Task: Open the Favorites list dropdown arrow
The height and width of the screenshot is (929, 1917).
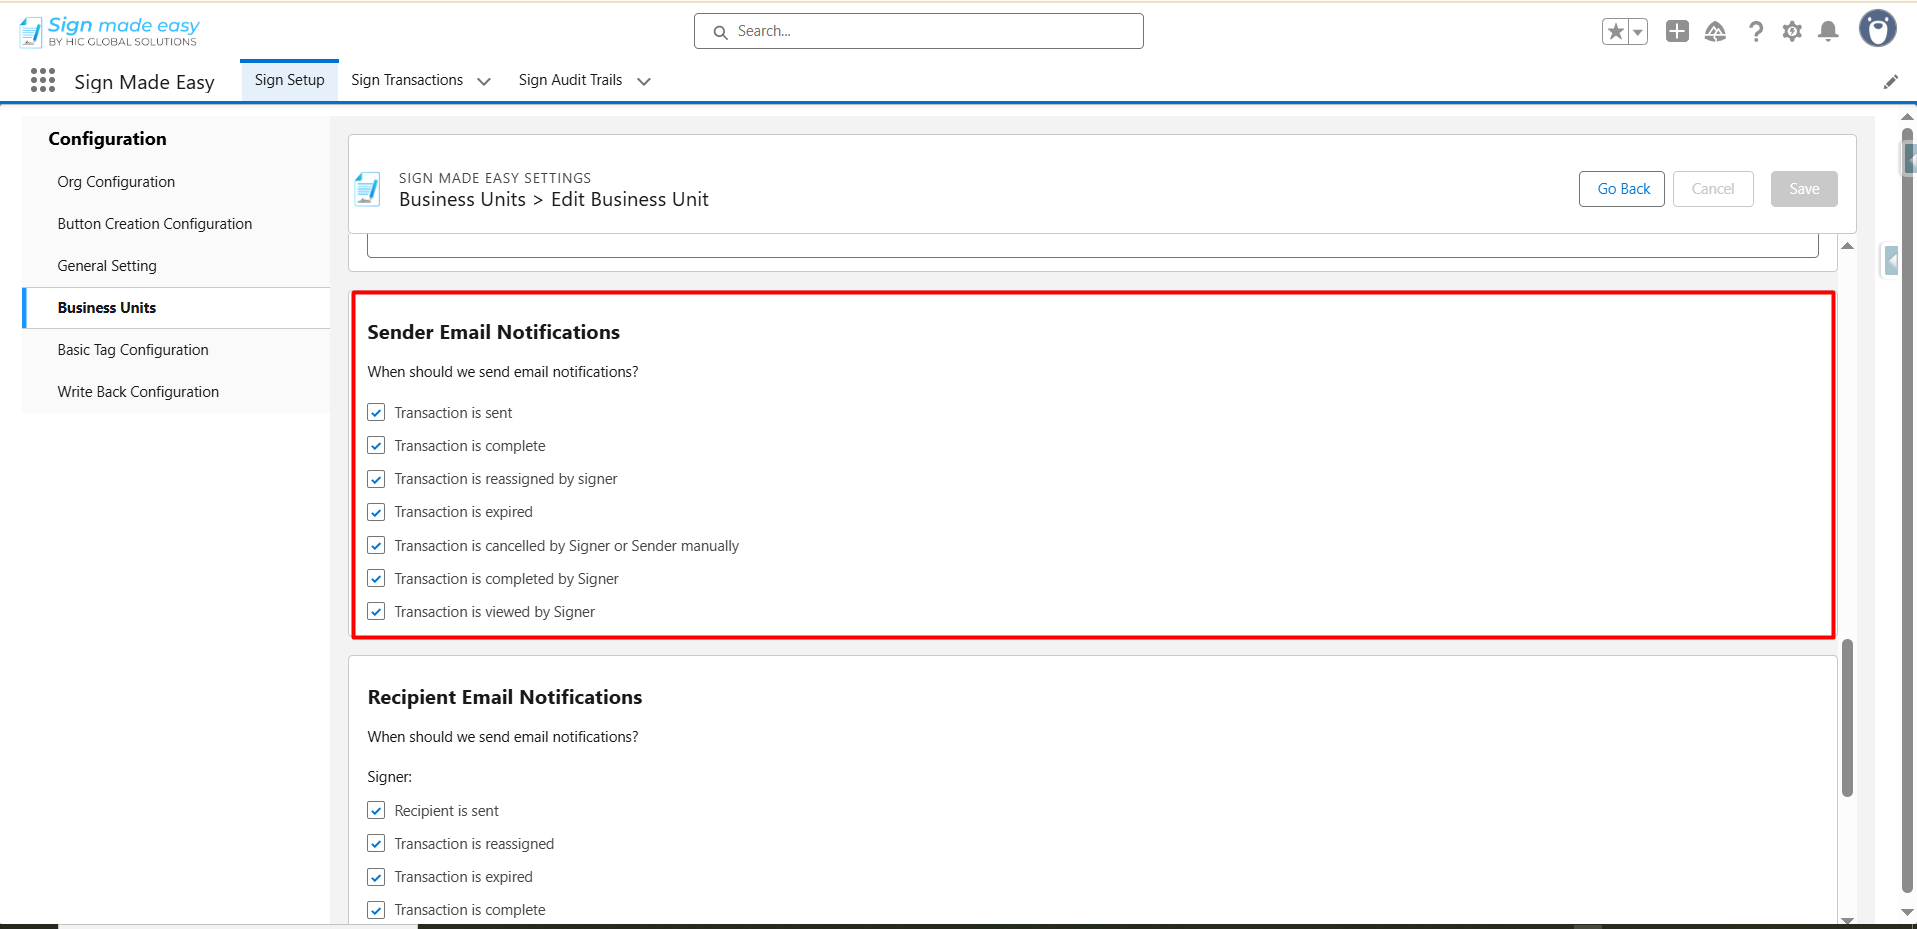Action: pyautogui.click(x=1638, y=32)
